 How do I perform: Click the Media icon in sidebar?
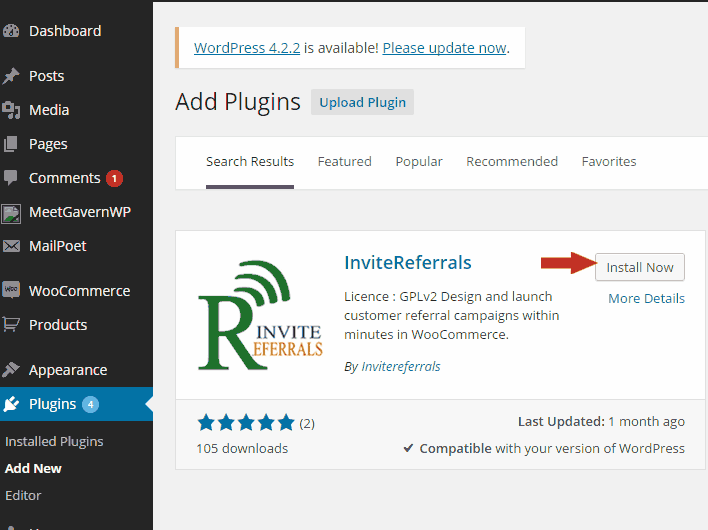11,110
